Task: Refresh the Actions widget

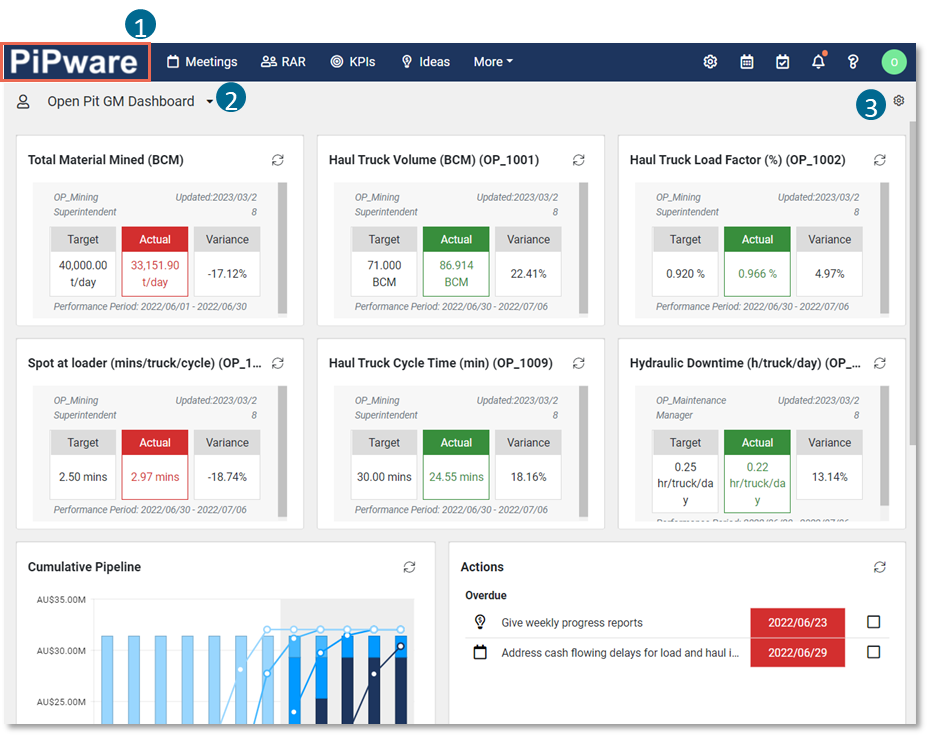Action: (880, 567)
